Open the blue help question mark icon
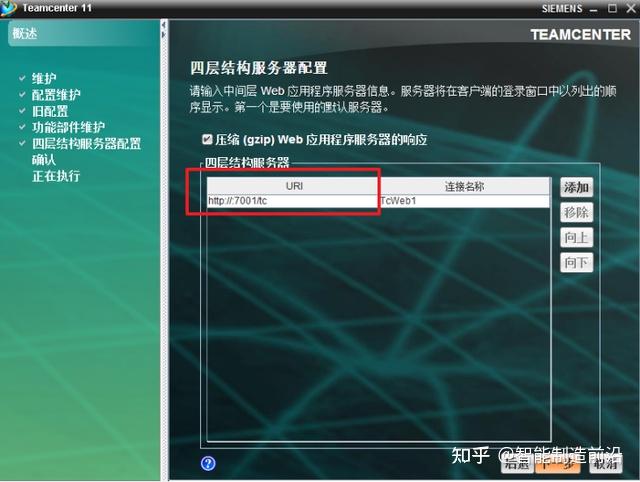The height and width of the screenshot is (482, 640). [x=208, y=463]
